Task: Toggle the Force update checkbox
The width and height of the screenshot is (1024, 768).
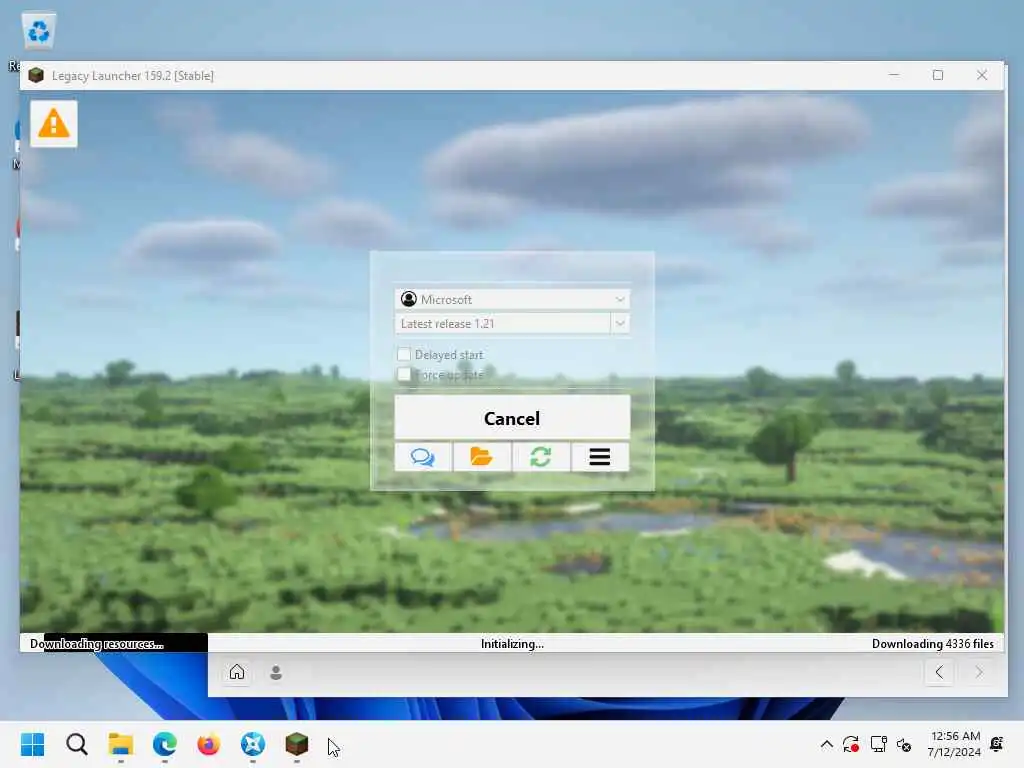Action: (404, 374)
